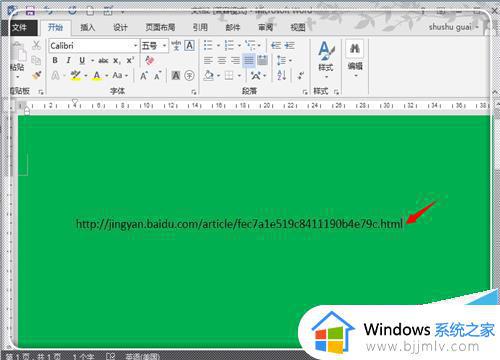Open the 插入 ribbon tab
Image resolution: width=500 pixels, height=360 pixels.
88,28
